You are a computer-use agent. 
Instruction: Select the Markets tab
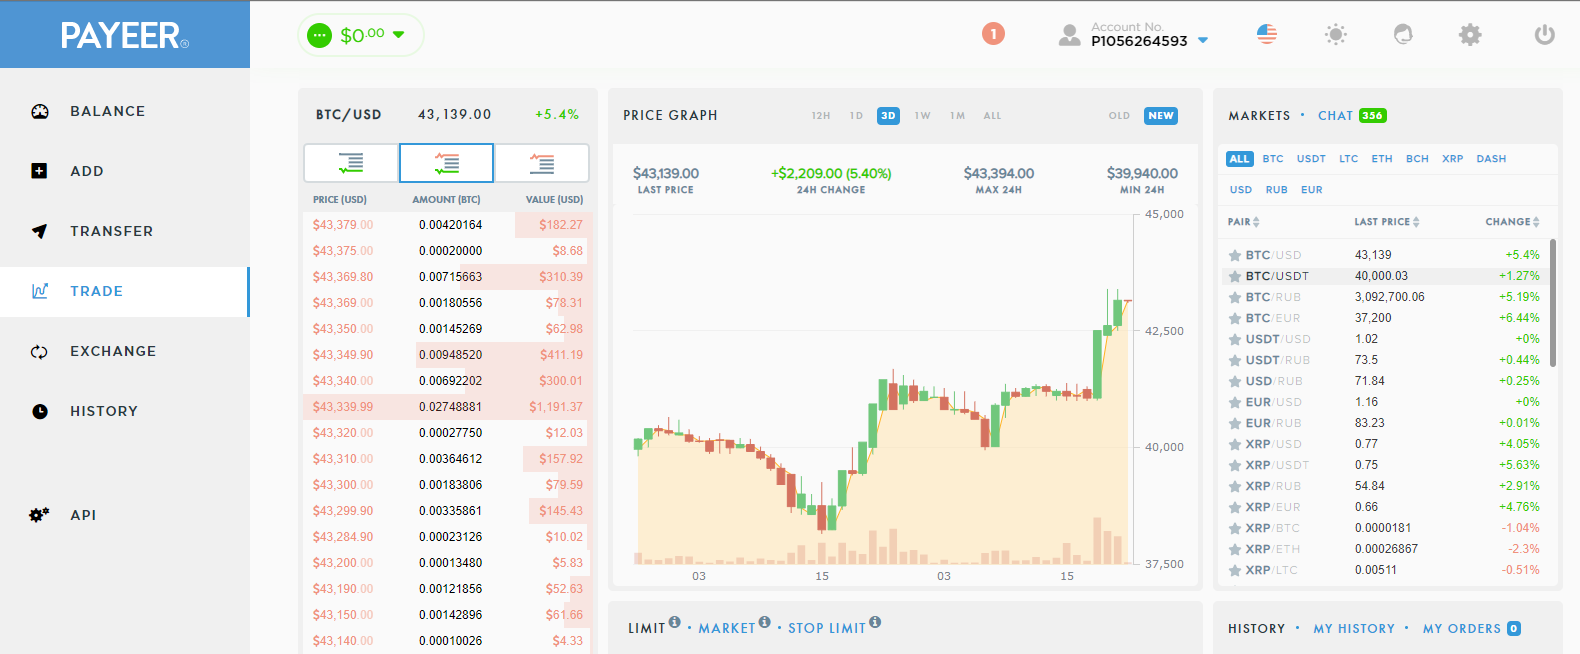click(x=1259, y=116)
